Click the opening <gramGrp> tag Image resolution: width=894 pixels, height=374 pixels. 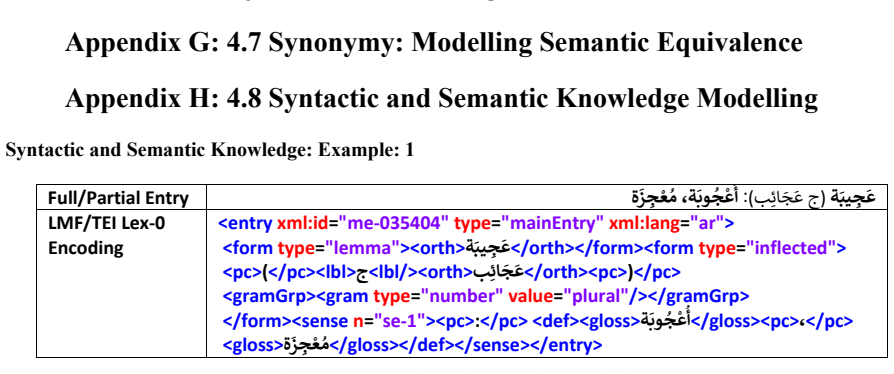(x=268, y=296)
